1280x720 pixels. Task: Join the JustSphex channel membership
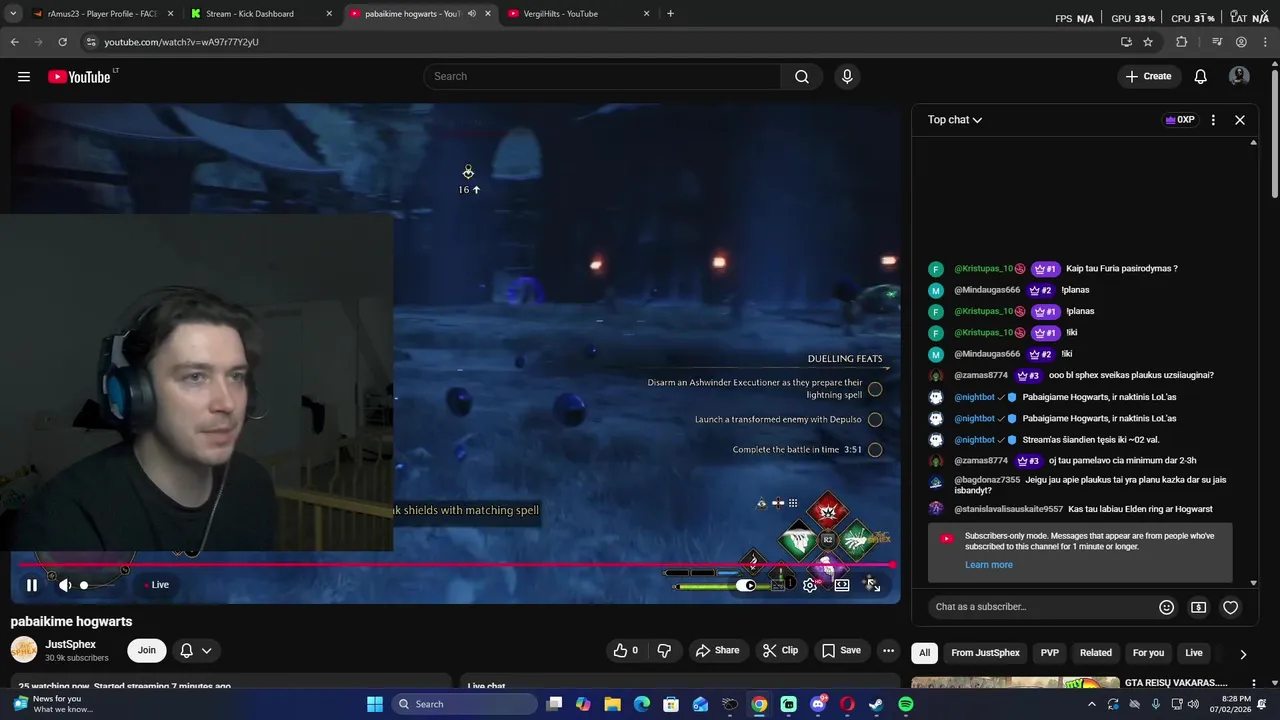click(x=147, y=650)
